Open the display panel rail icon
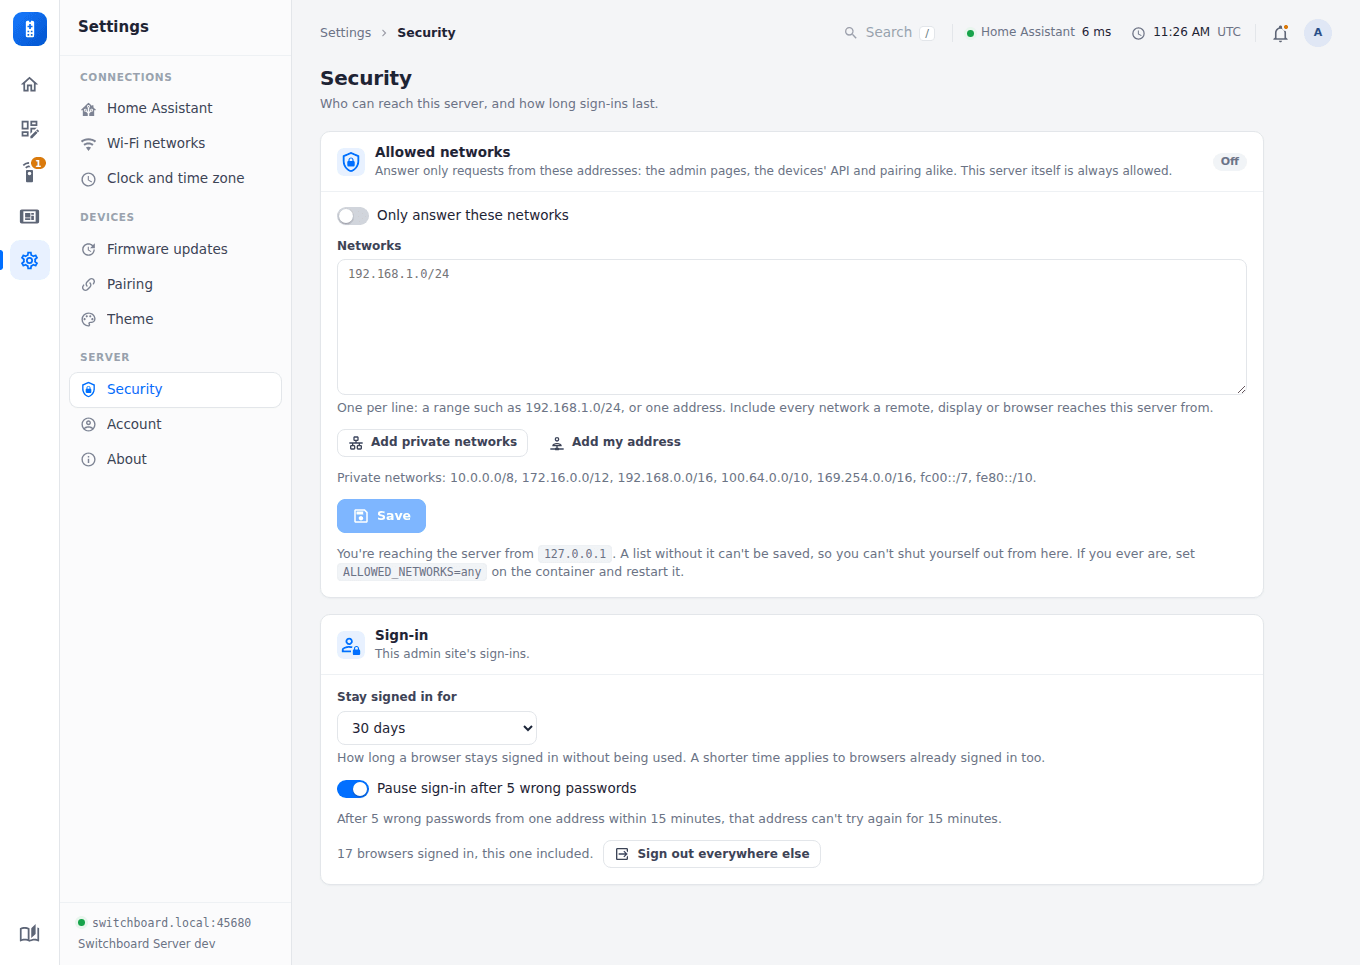 (x=30, y=217)
